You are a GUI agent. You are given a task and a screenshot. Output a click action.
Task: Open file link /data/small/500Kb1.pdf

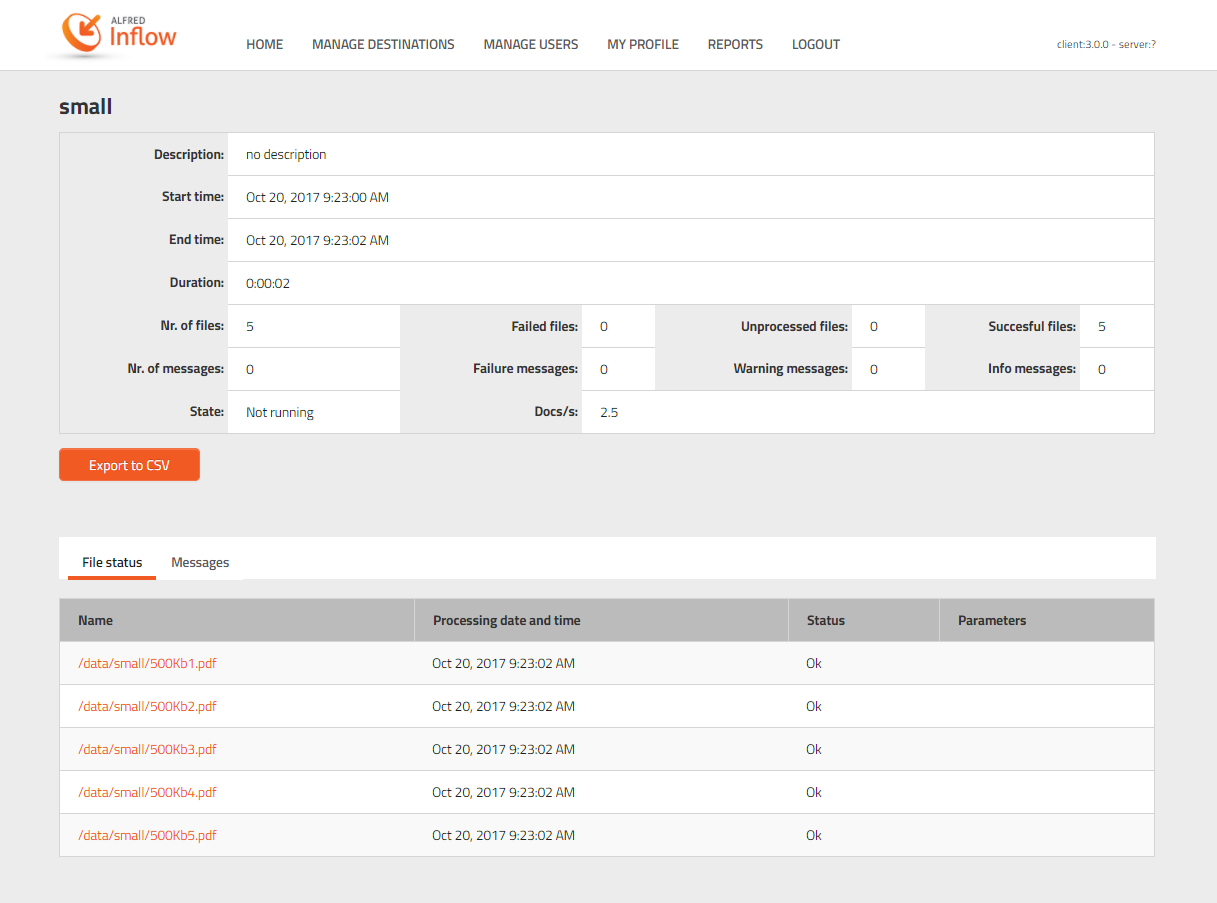[x=147, y=663]
